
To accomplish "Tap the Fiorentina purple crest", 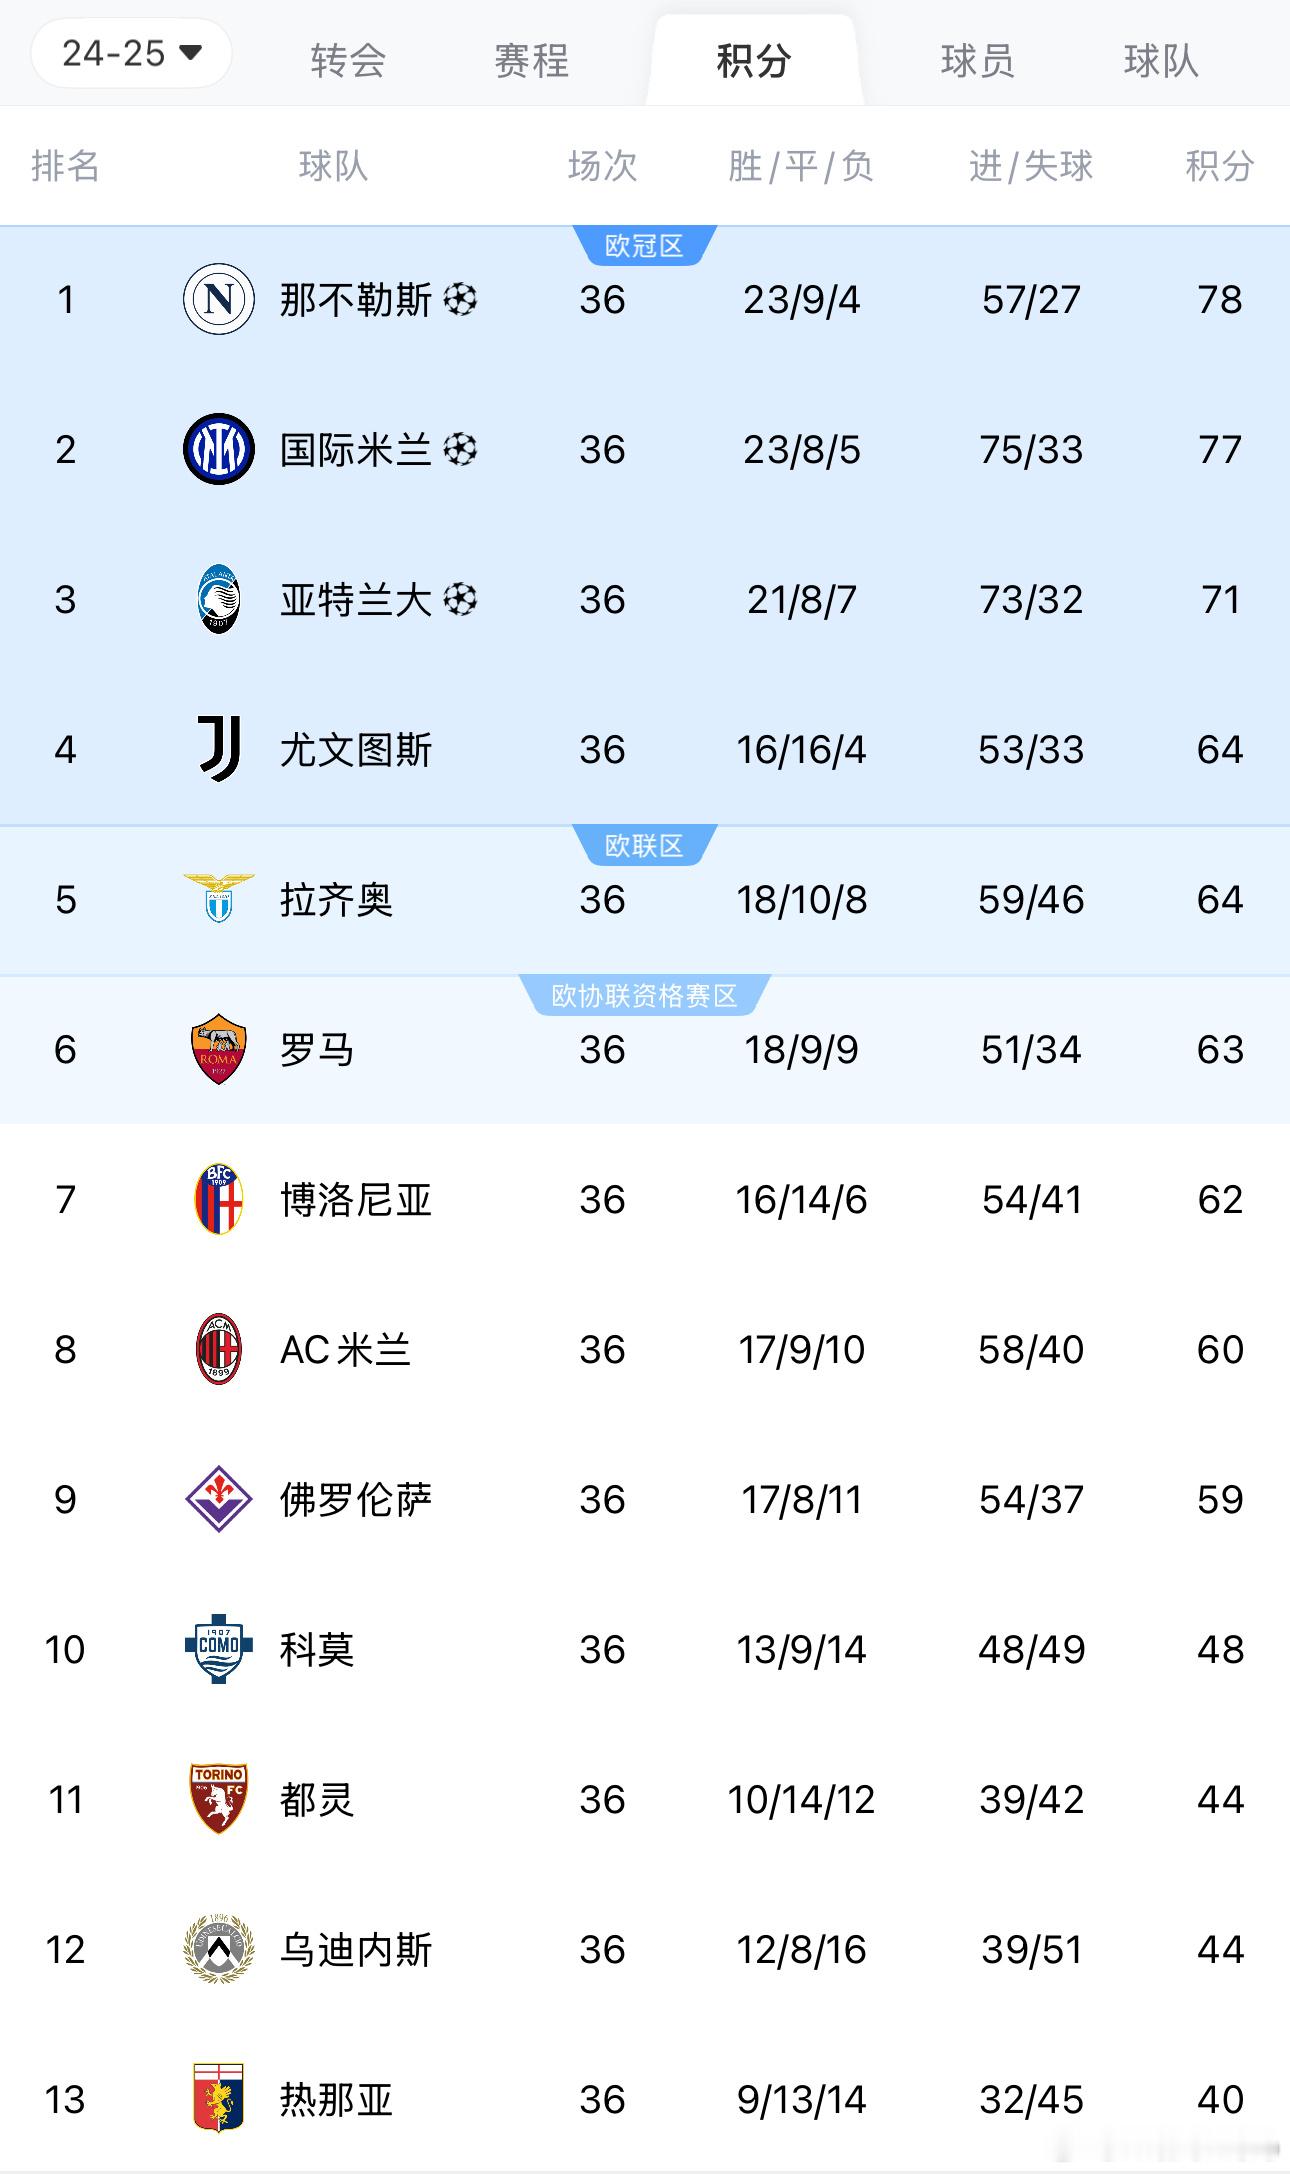I will [x=219, y=1499].
